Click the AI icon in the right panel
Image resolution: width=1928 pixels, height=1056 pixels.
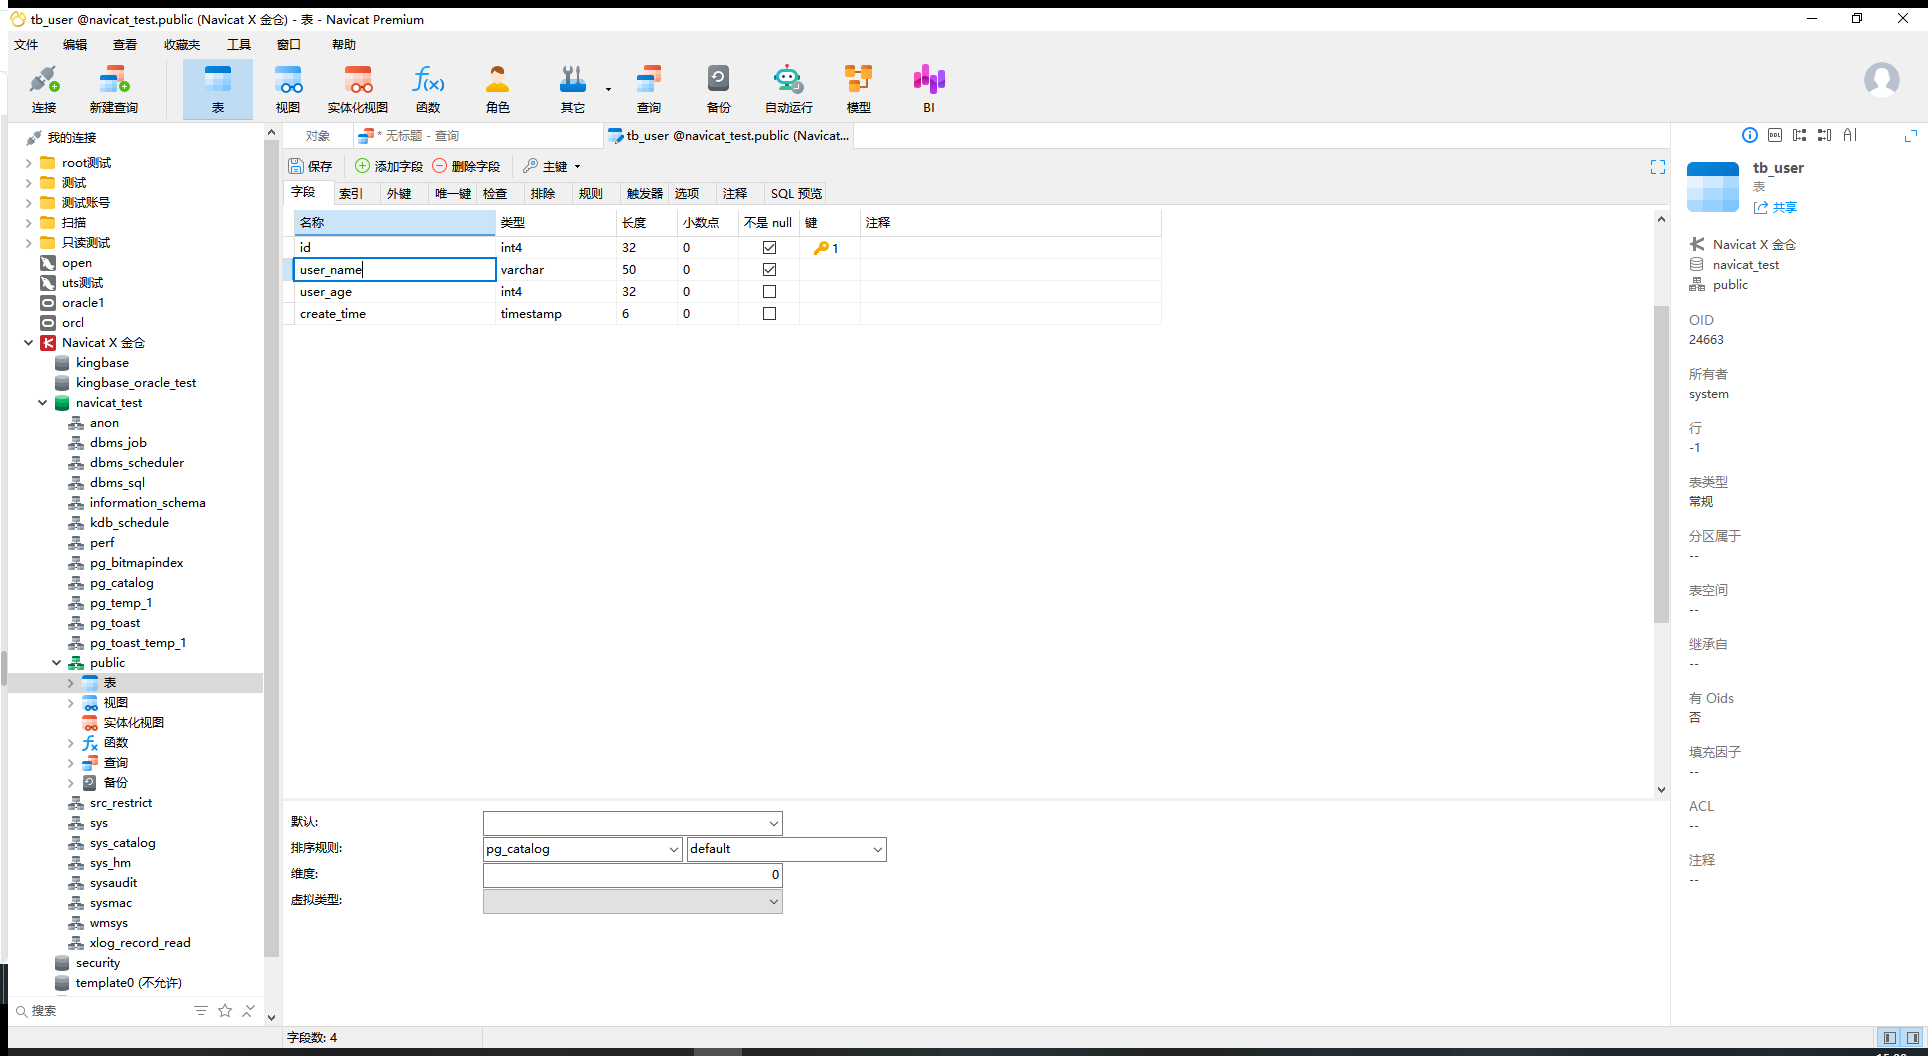click(x=1850, y=135)
